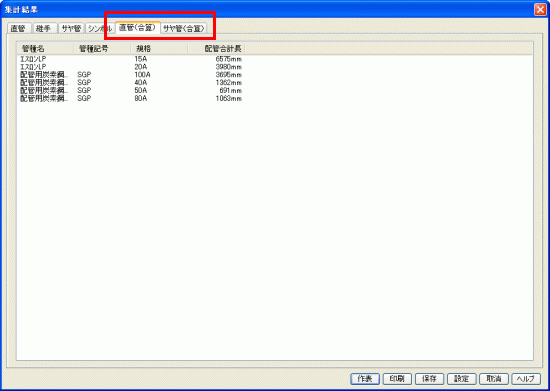Viewport: 550px width, 391px height.
Task: Click the 50A specification cell
Action: click(141, 90)
